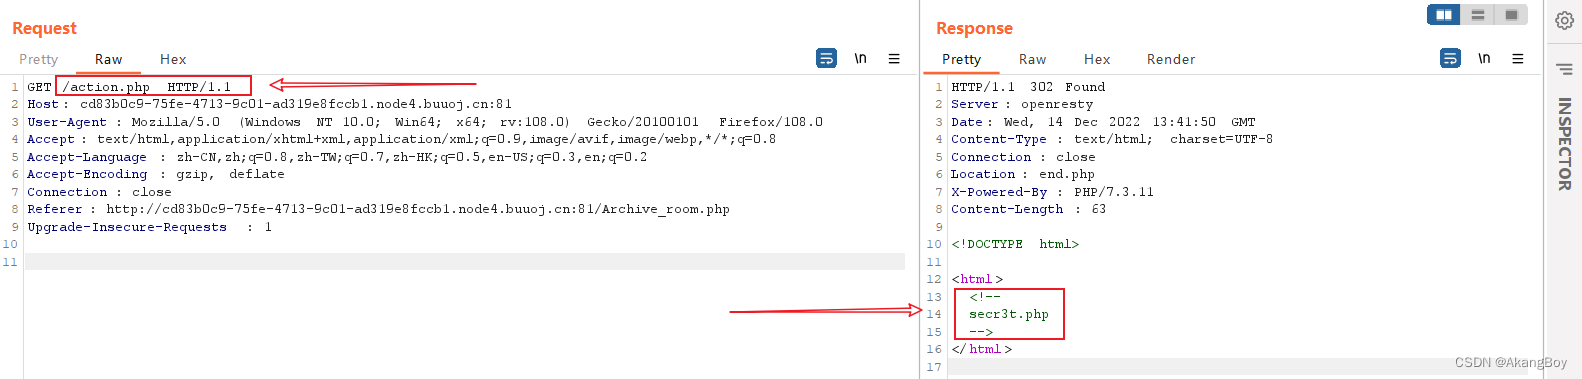Toggle non-printable characters in Response panel
1582x379 pixels.
click(x=1484, y=58)
